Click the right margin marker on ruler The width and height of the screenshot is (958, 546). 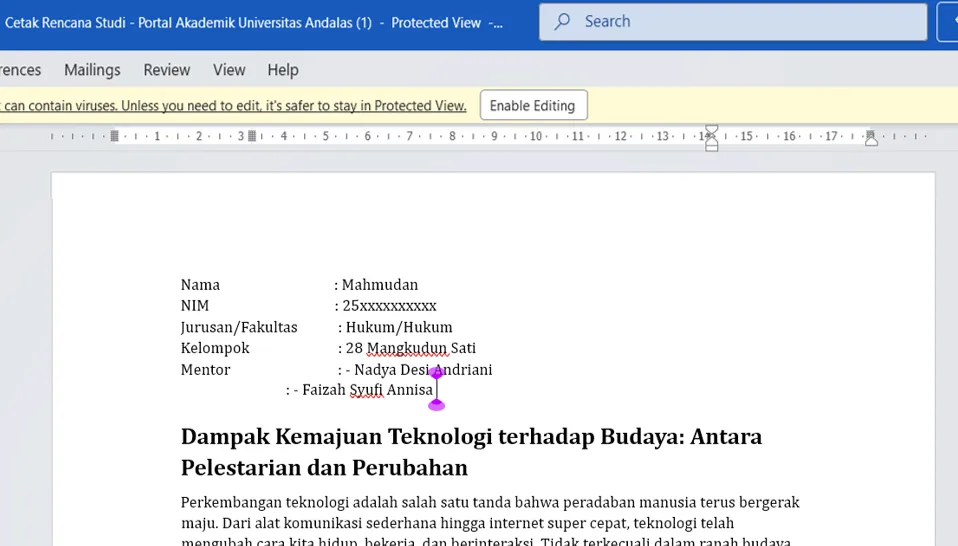tap(871, 138)
